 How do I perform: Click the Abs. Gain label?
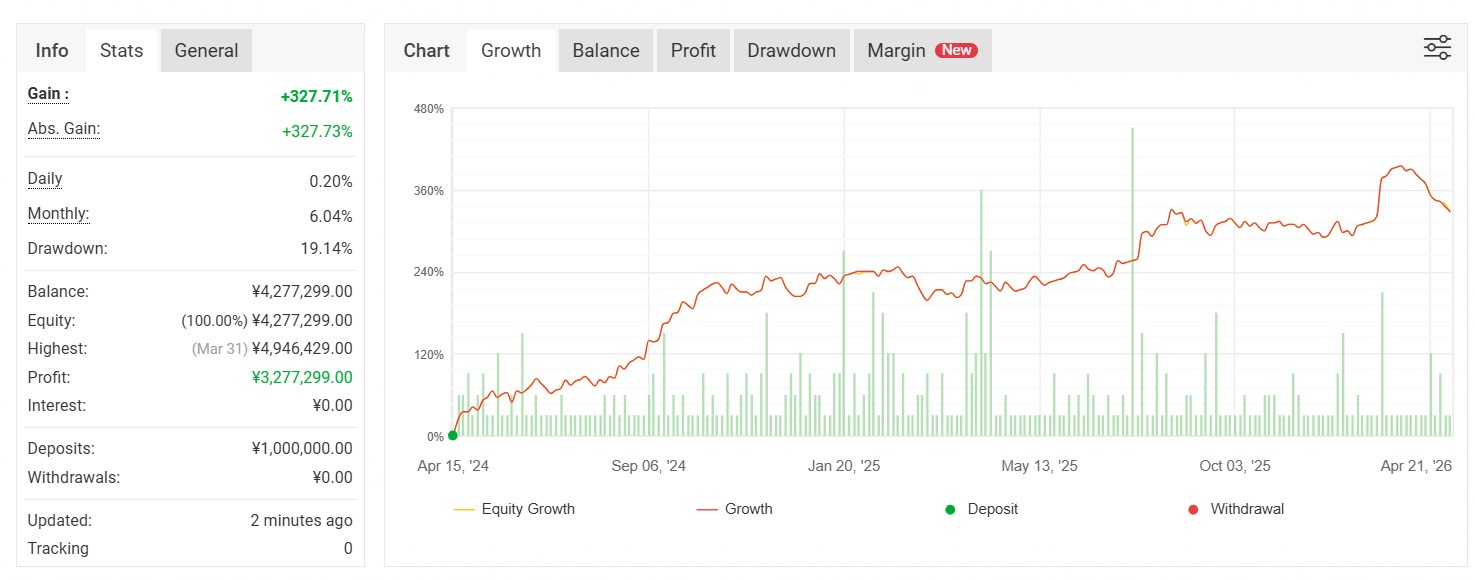pos(64,129)
